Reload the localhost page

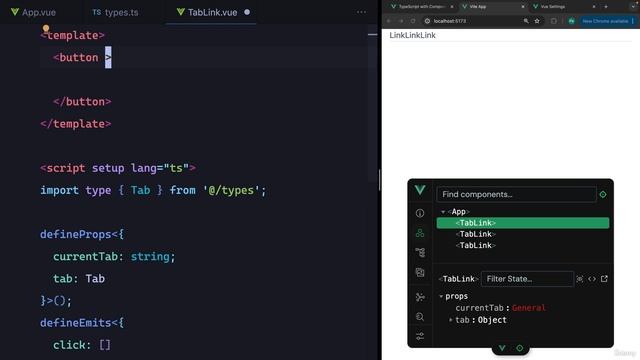coord(413,21)
